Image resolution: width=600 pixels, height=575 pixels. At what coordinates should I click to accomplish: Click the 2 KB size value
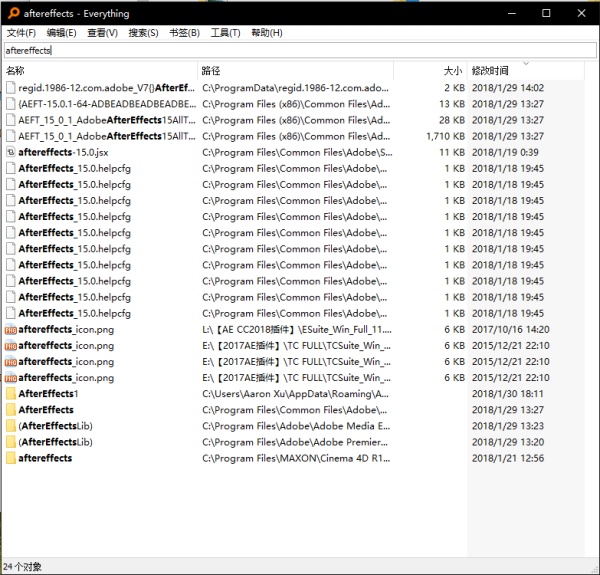[455, 88]
